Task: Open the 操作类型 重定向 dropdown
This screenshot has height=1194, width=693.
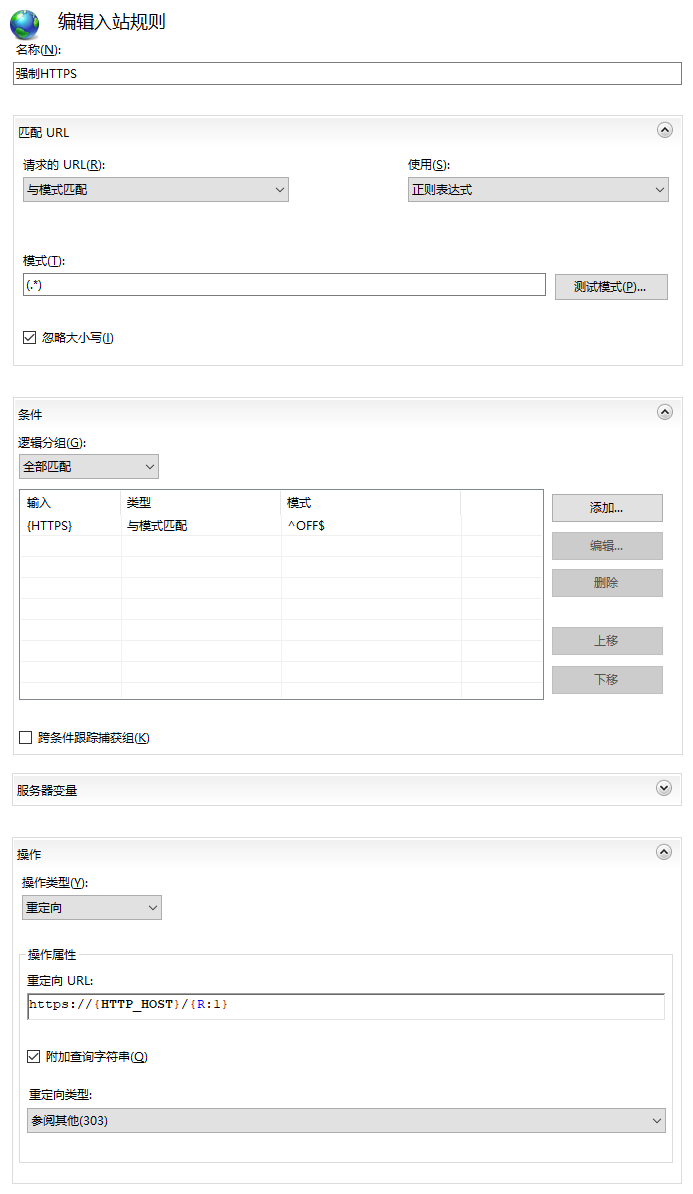Action: coord(91,908)
